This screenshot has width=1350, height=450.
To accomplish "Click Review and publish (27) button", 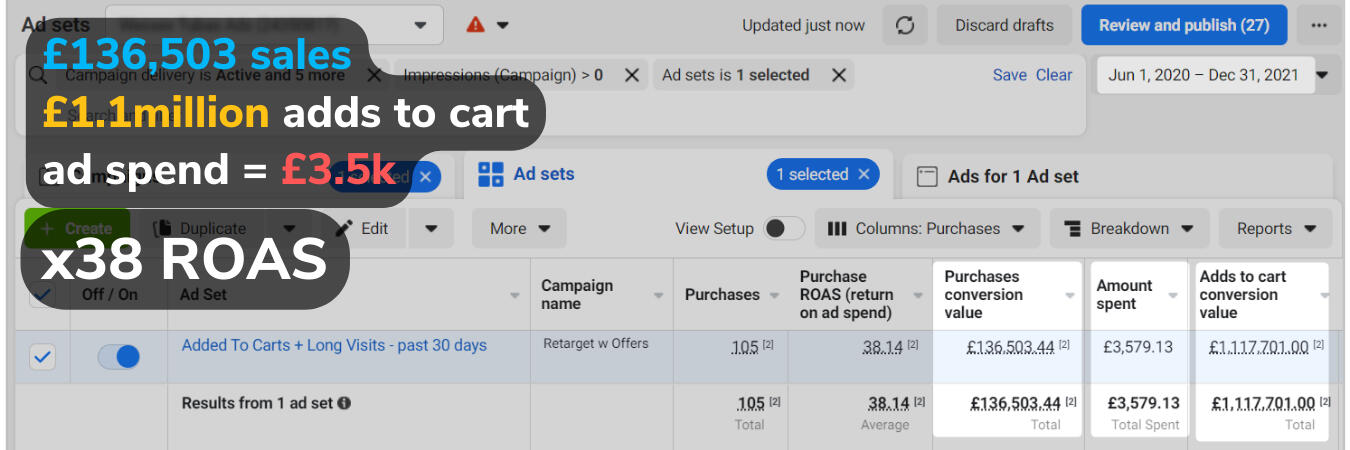I will pyautogui.click(x=1183, y=26).
